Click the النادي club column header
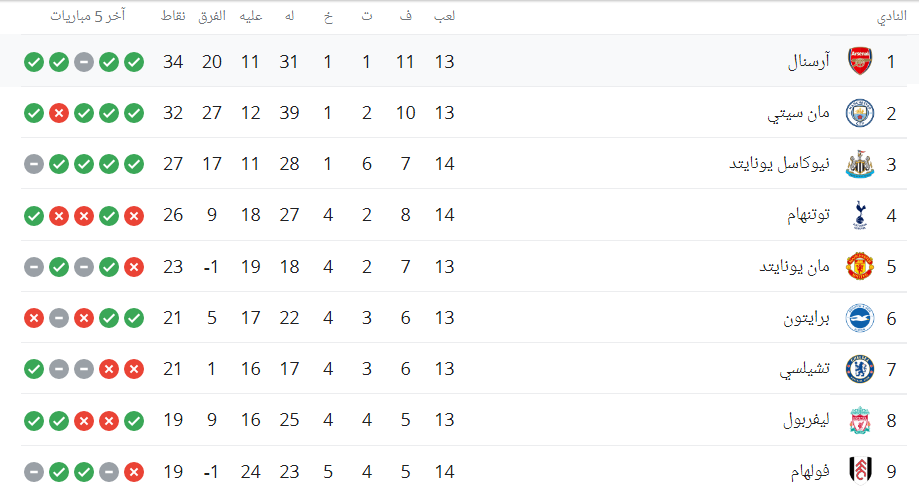Screen dimensions: 919x490 892,17
